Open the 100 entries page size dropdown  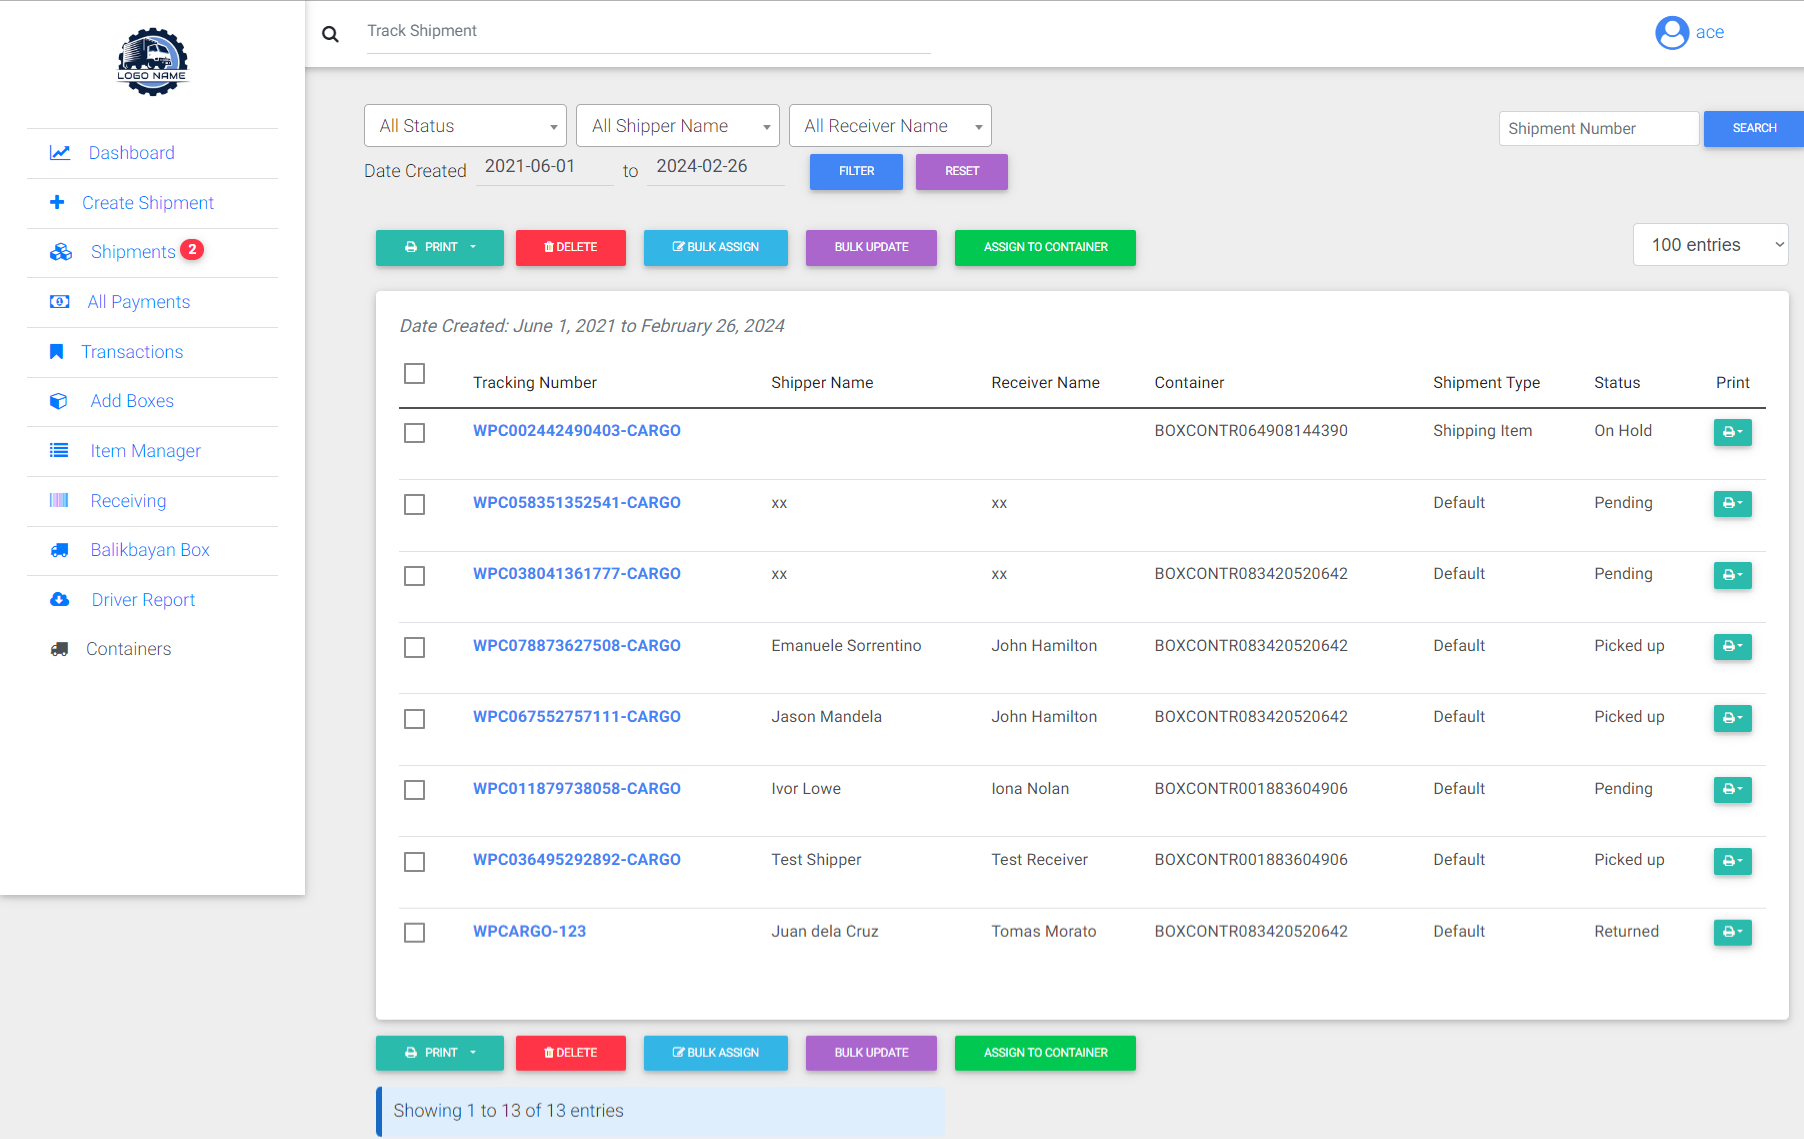(x=1710, y=245)
